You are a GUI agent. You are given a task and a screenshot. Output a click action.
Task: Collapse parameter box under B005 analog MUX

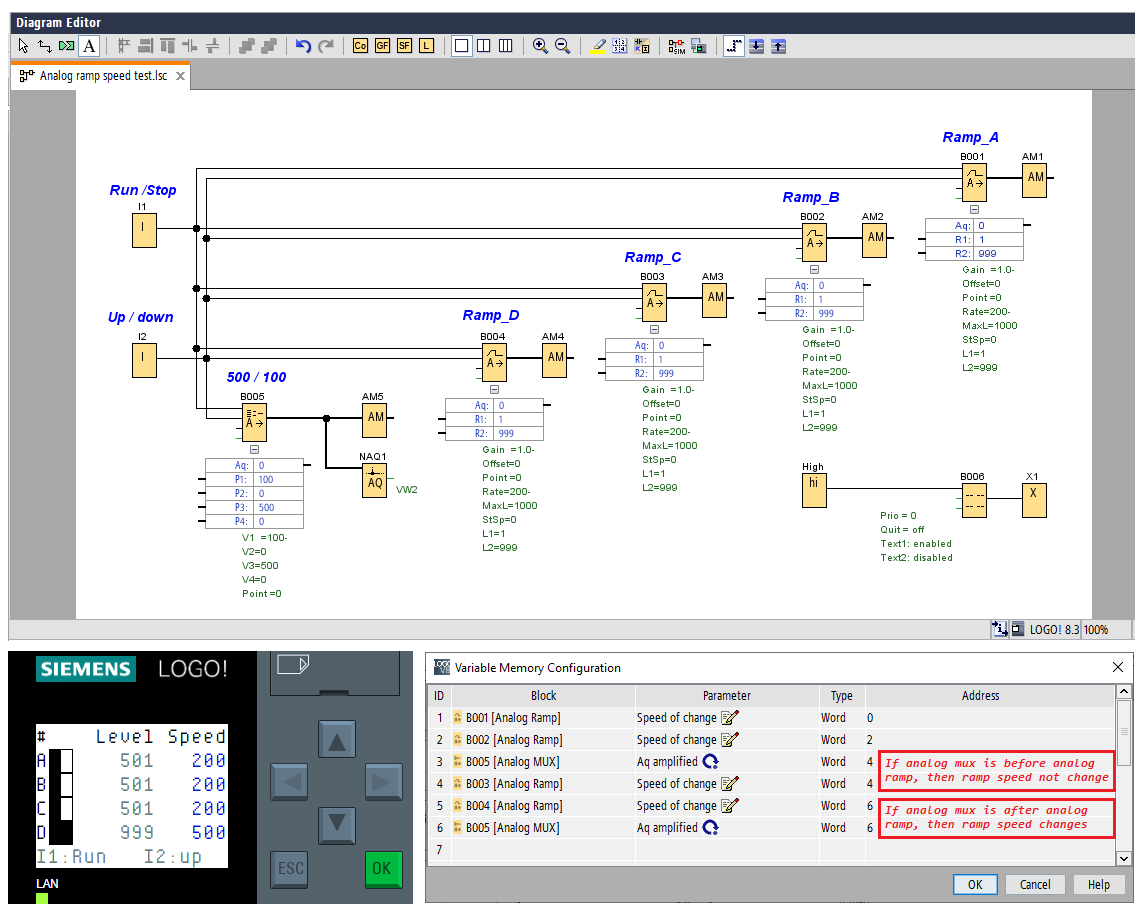pyautogui.click(x=253, y=449)
